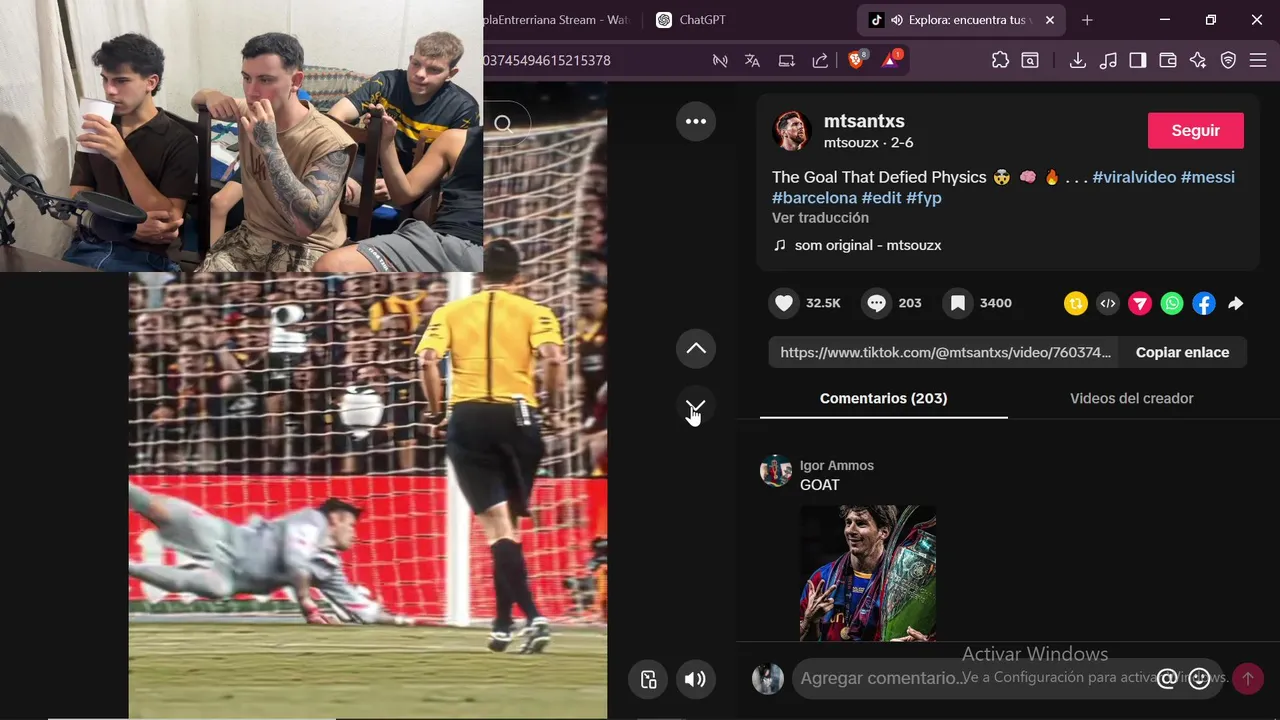Image resolution: width=1280 pixels, height=720 pixels.
Task: Share the video to Facebook
Action: 1204,303
